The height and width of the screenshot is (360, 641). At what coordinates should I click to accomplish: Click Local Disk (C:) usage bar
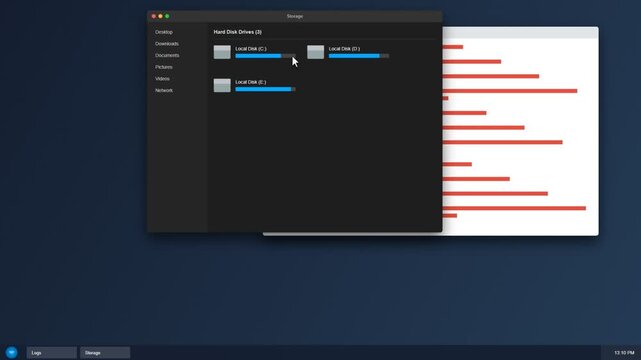point(265,56)
